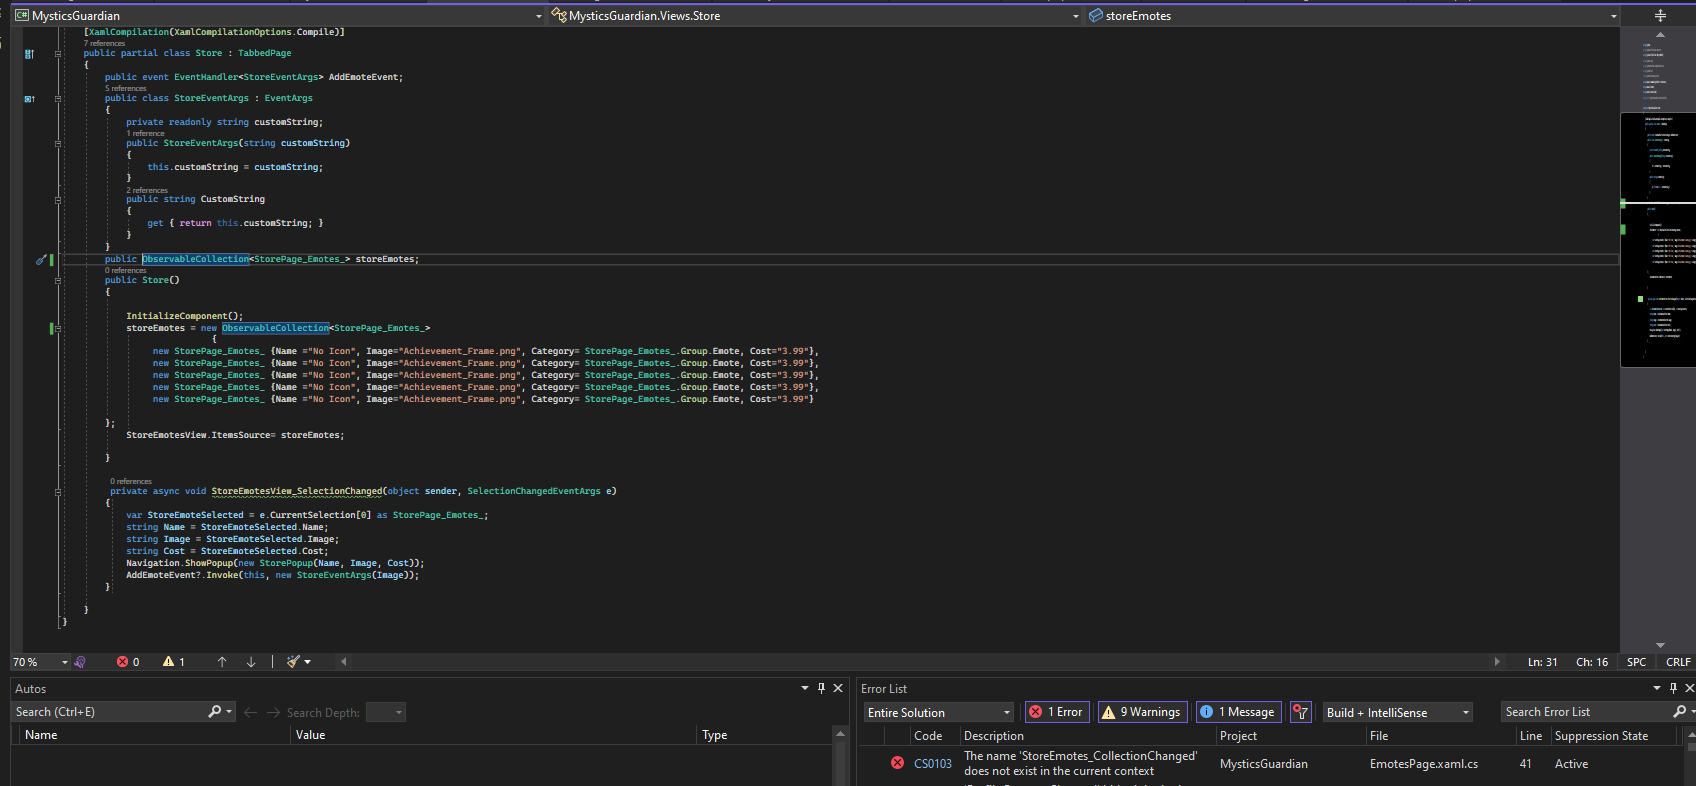Go to next issue down arrow
The image size is (1696, 786).
coord(251,662)
